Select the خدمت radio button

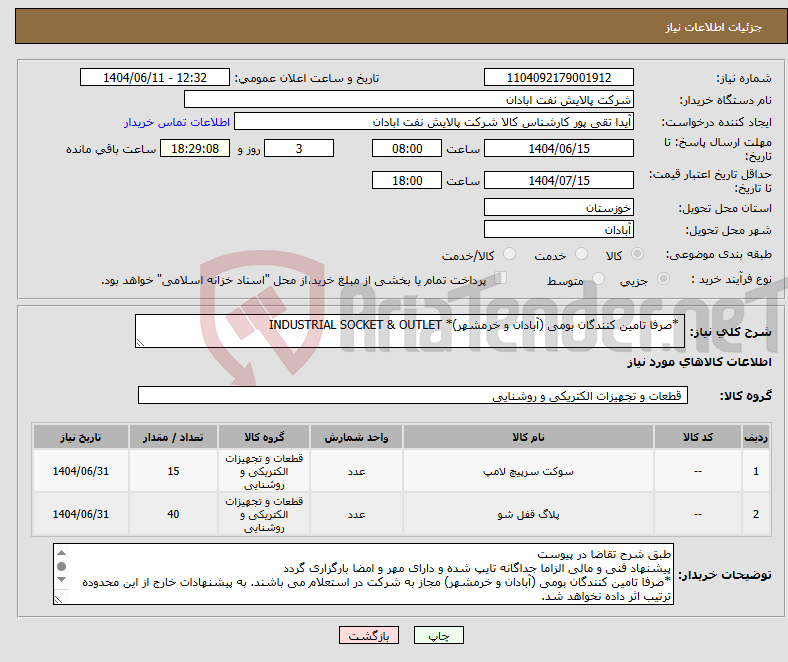(x=581, y=254)
